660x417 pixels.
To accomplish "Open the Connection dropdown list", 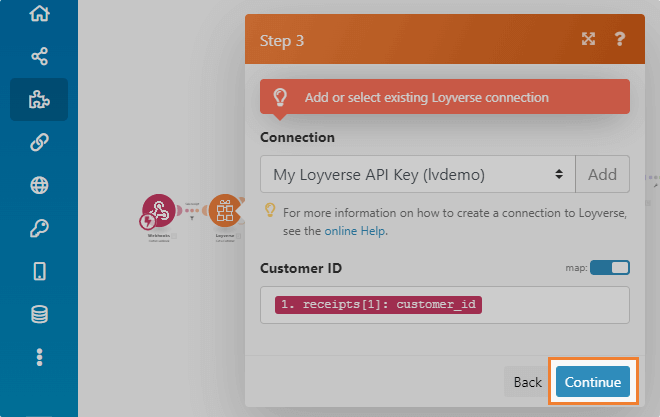I will click(x=418, y=174).
